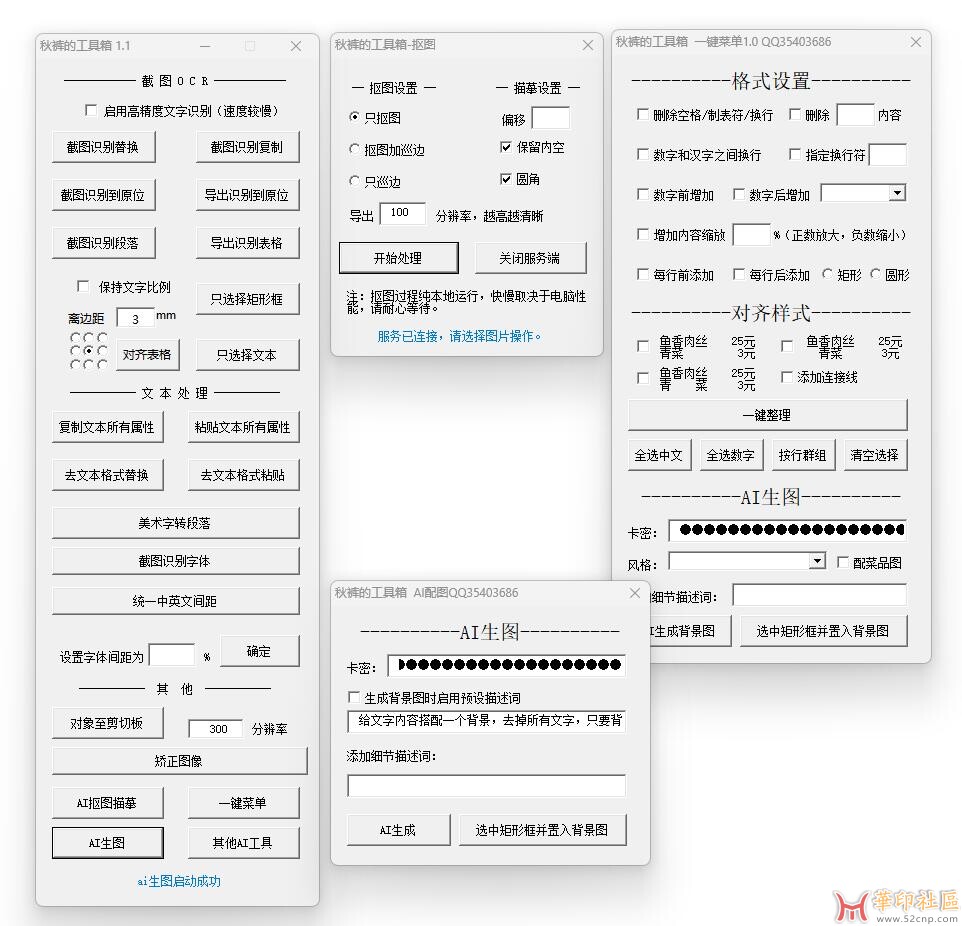Screen dimensions: 962x926
Task: Open the AI抠图描摹 tool
Action: point(106,803)
